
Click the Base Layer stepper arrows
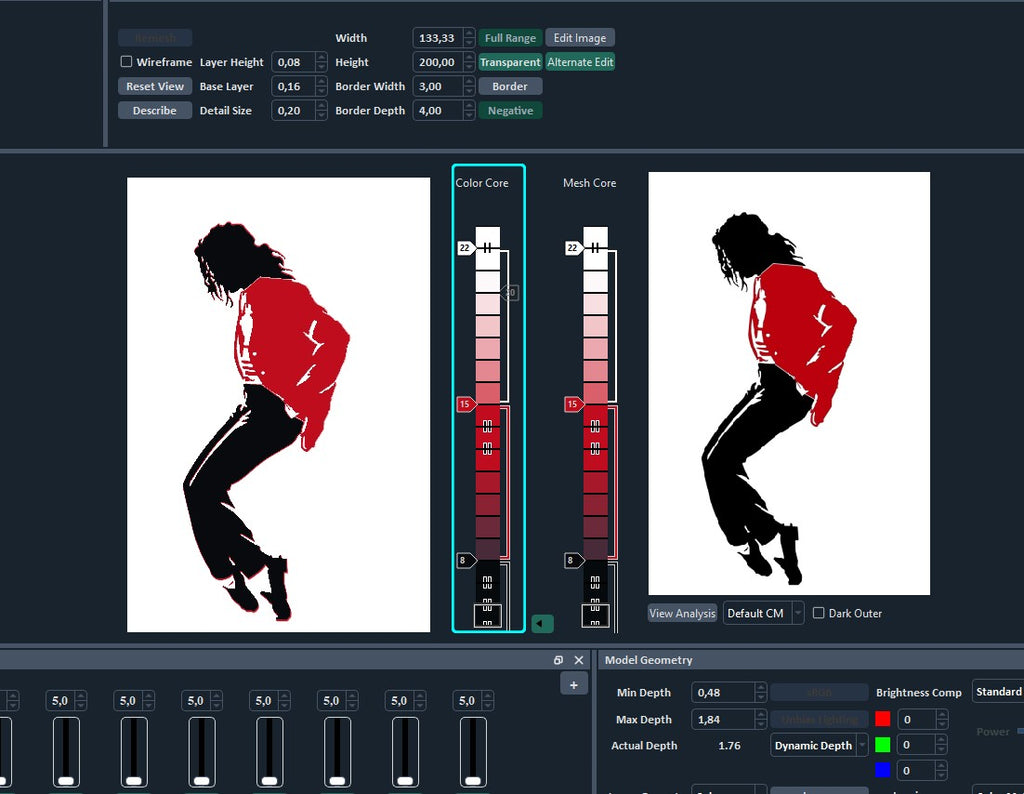[x=321, y=86]
